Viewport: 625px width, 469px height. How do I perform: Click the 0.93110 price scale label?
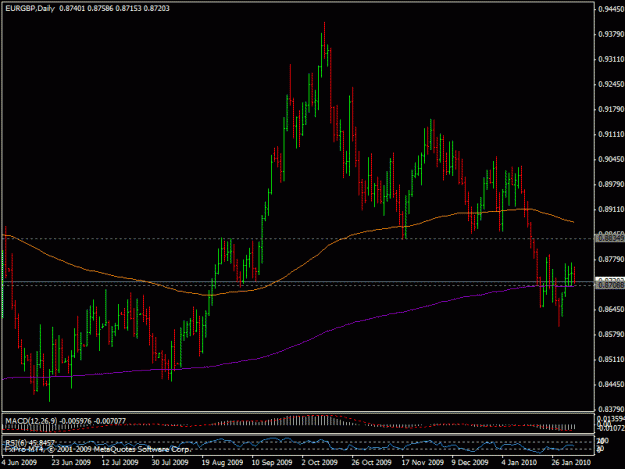coord(611,59)
